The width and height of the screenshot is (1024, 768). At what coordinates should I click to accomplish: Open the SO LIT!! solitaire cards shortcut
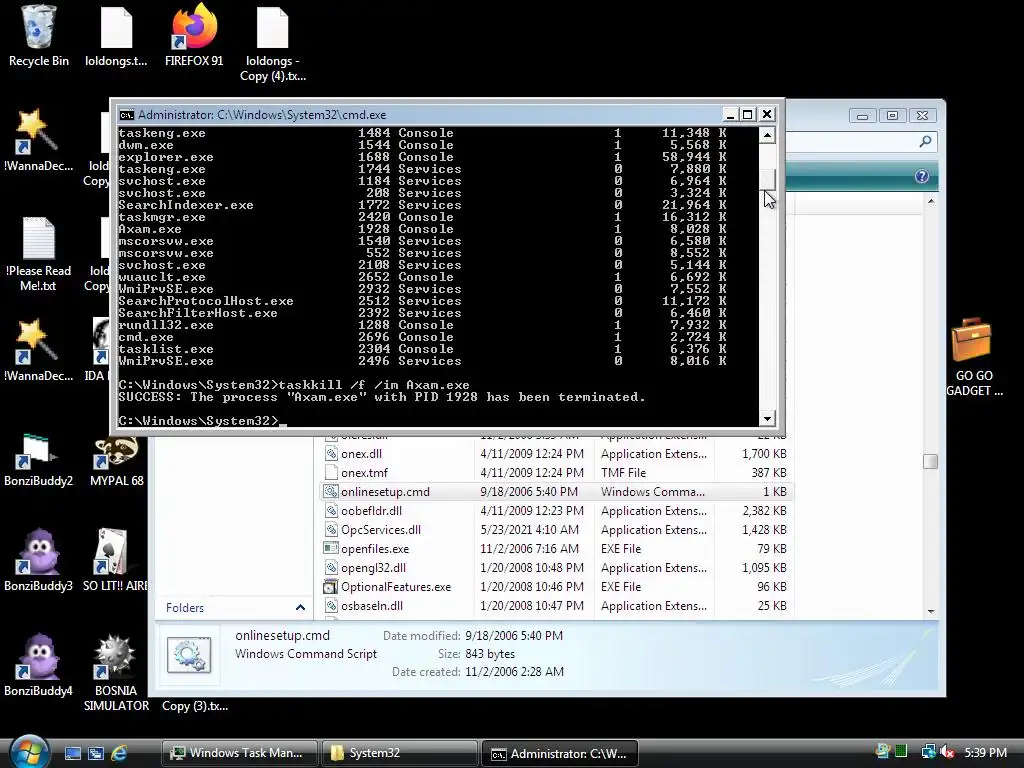coord(116,560)
